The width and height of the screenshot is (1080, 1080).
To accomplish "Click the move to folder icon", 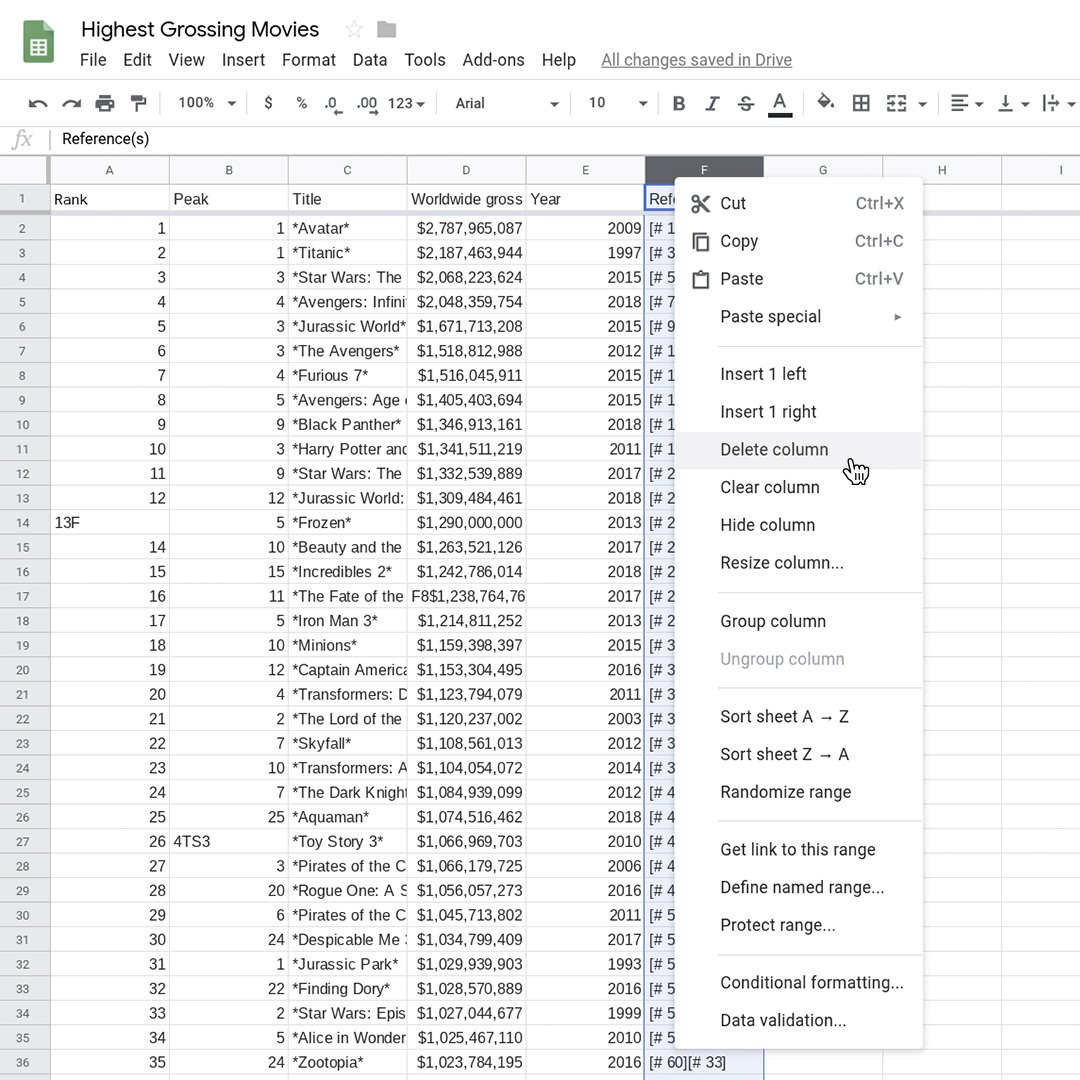I will pos(386,29).
